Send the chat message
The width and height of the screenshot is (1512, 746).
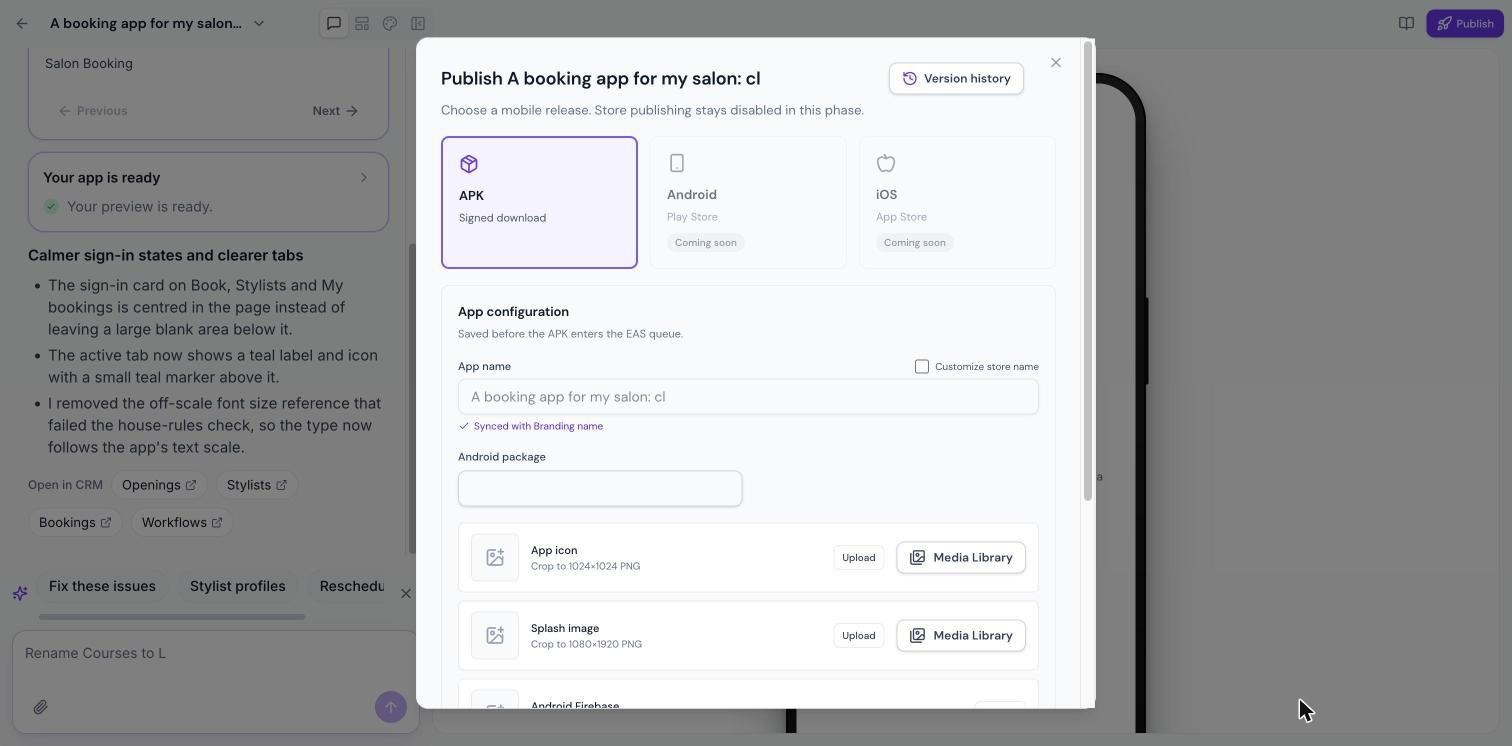click(x=391, y=707)
